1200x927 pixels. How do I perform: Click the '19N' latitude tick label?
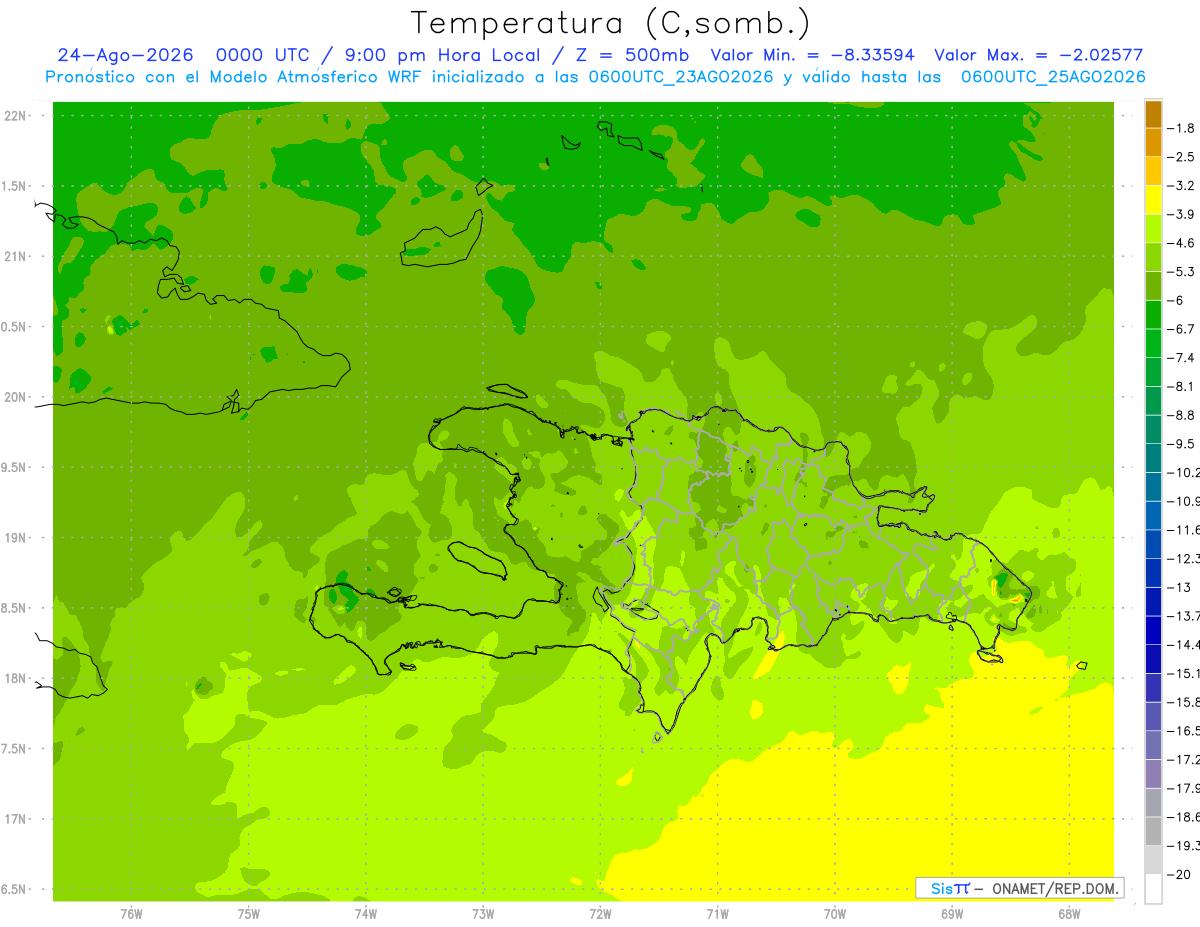click(15, 537)
